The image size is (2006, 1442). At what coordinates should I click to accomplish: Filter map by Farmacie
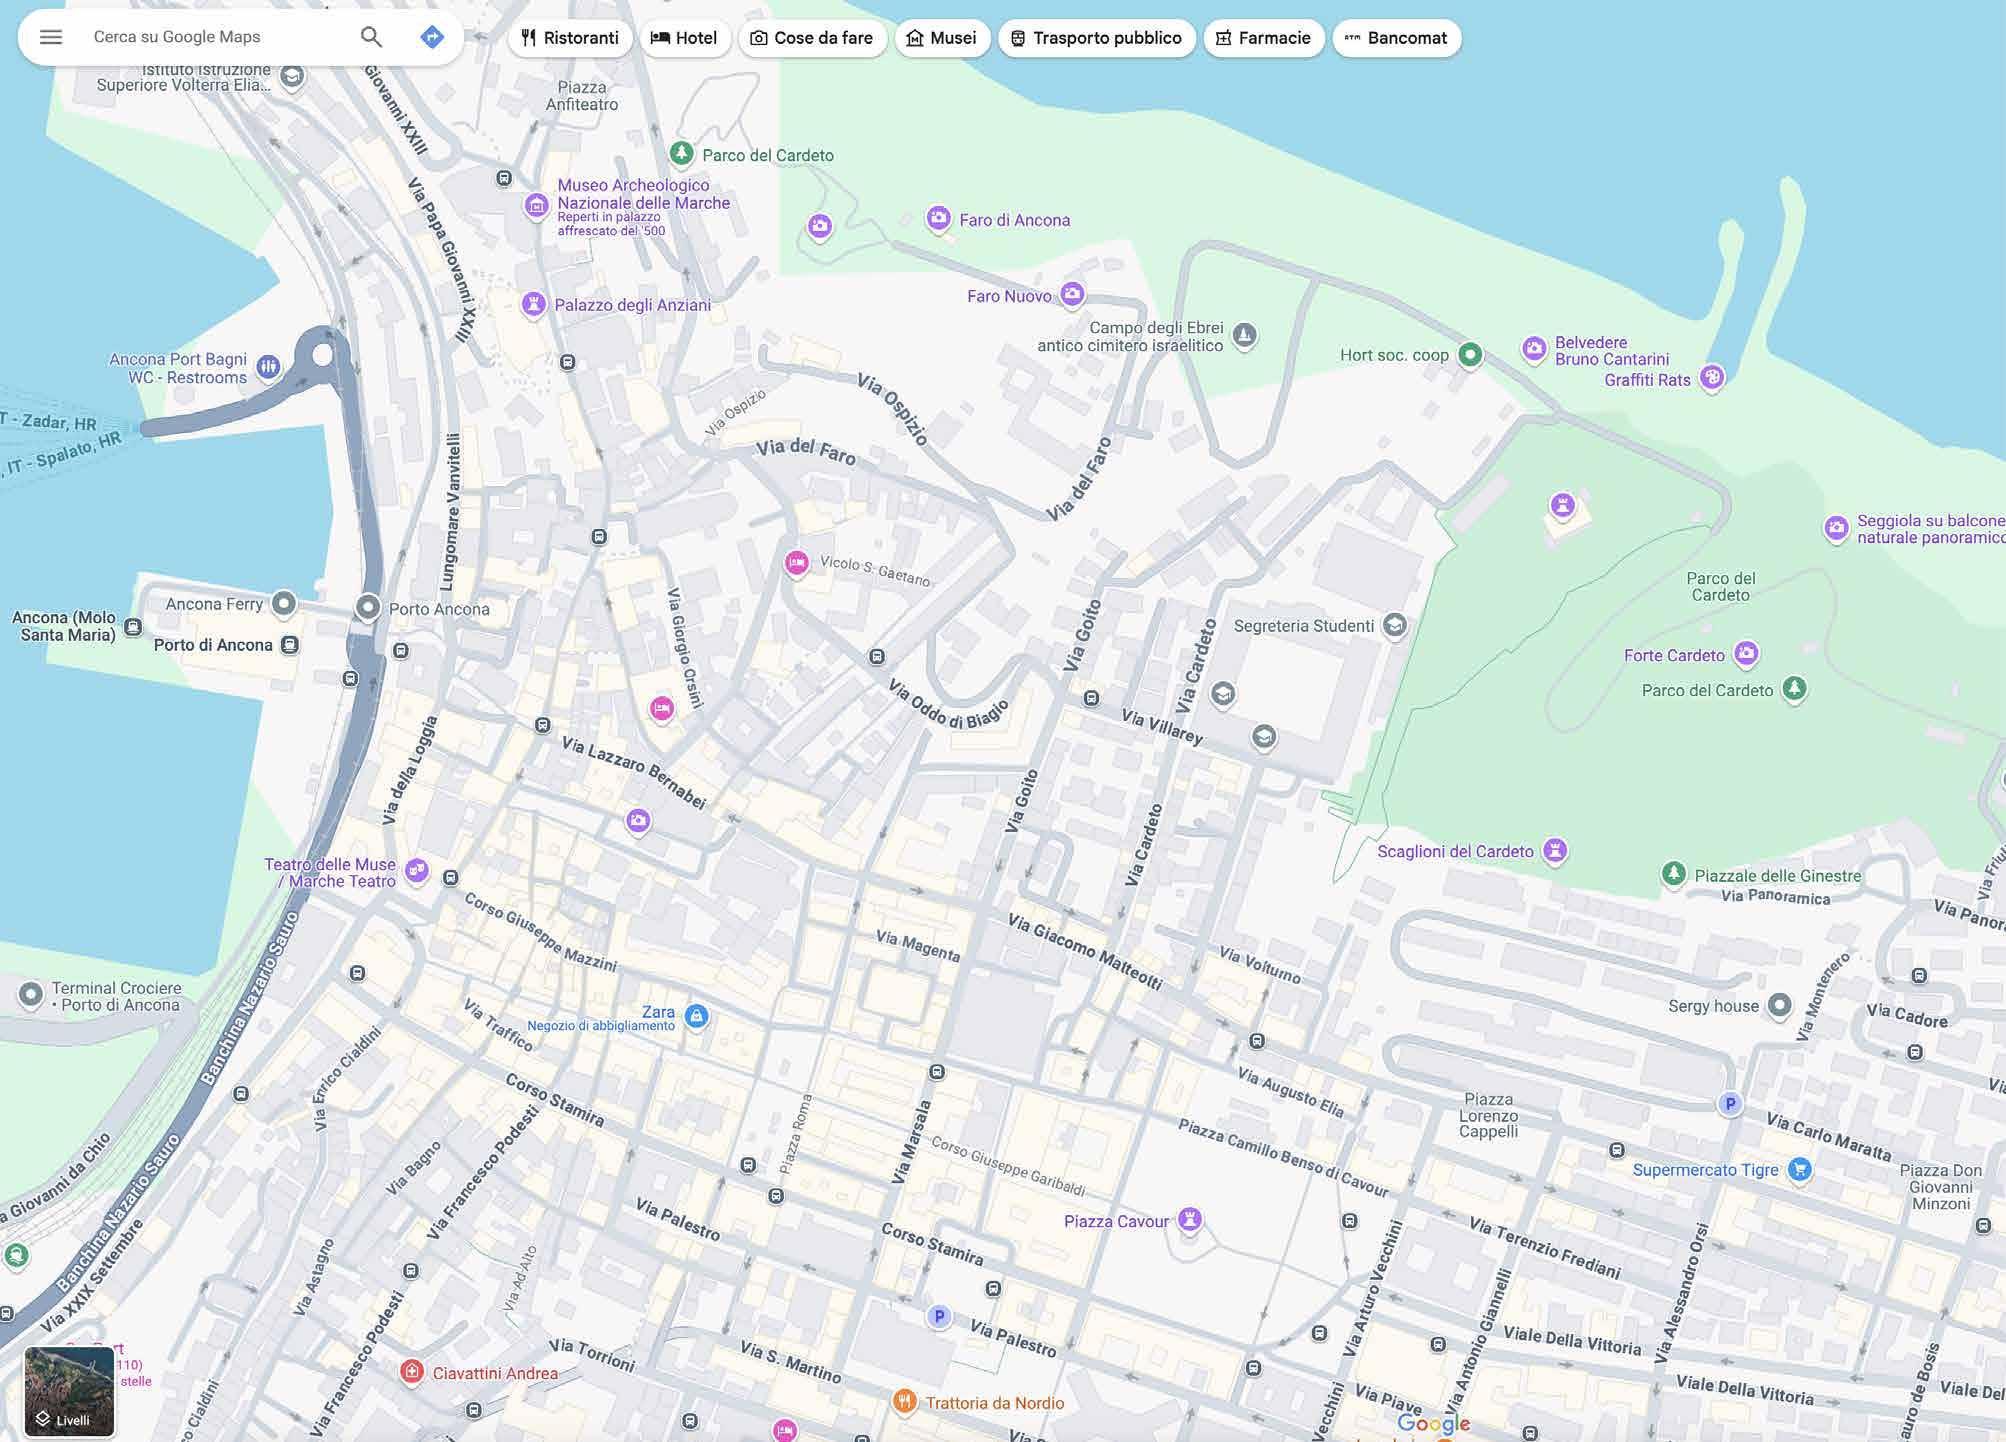click(x=1263, y=38)
